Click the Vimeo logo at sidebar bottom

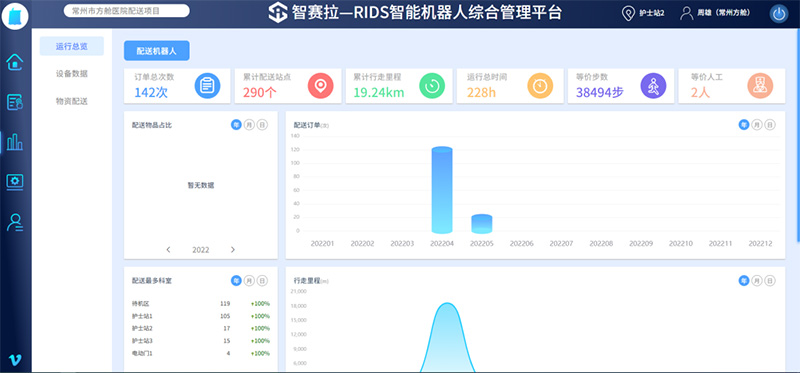(x=15, y=360)
